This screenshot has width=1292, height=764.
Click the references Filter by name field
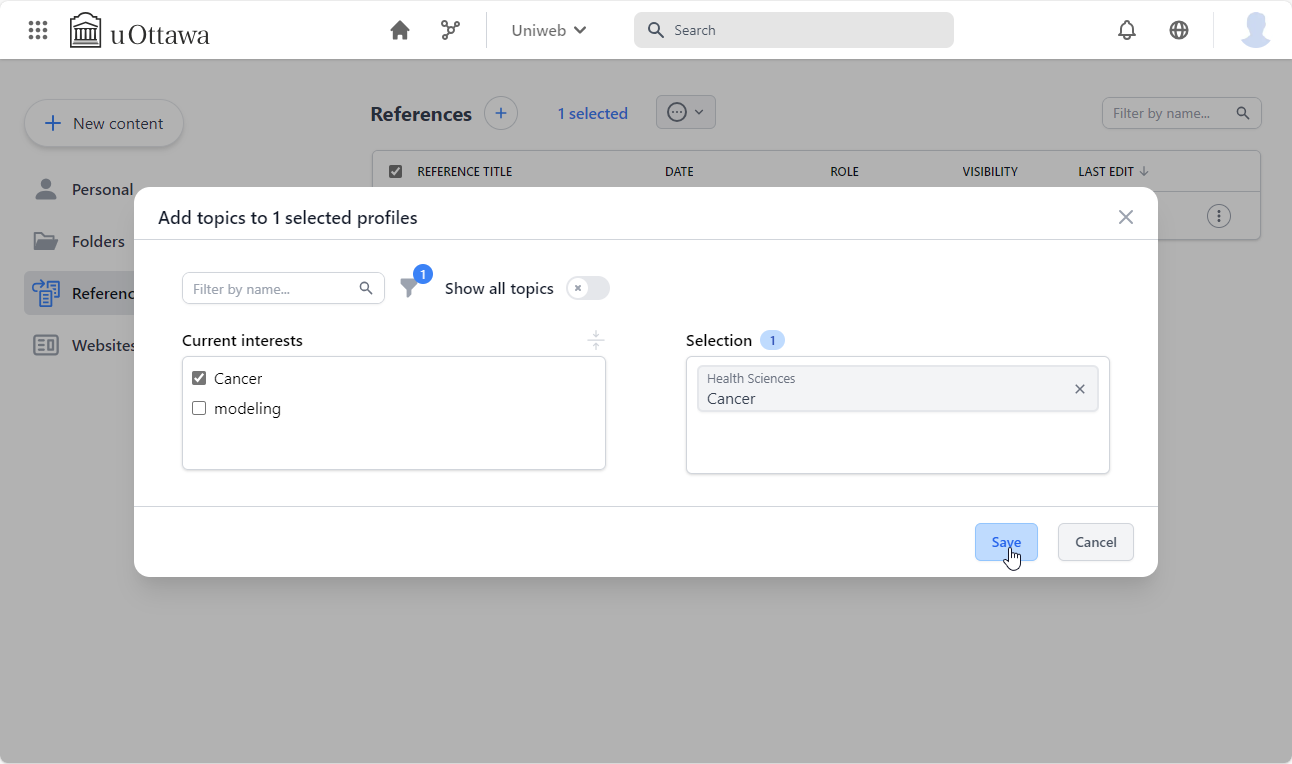(1181, 113)
